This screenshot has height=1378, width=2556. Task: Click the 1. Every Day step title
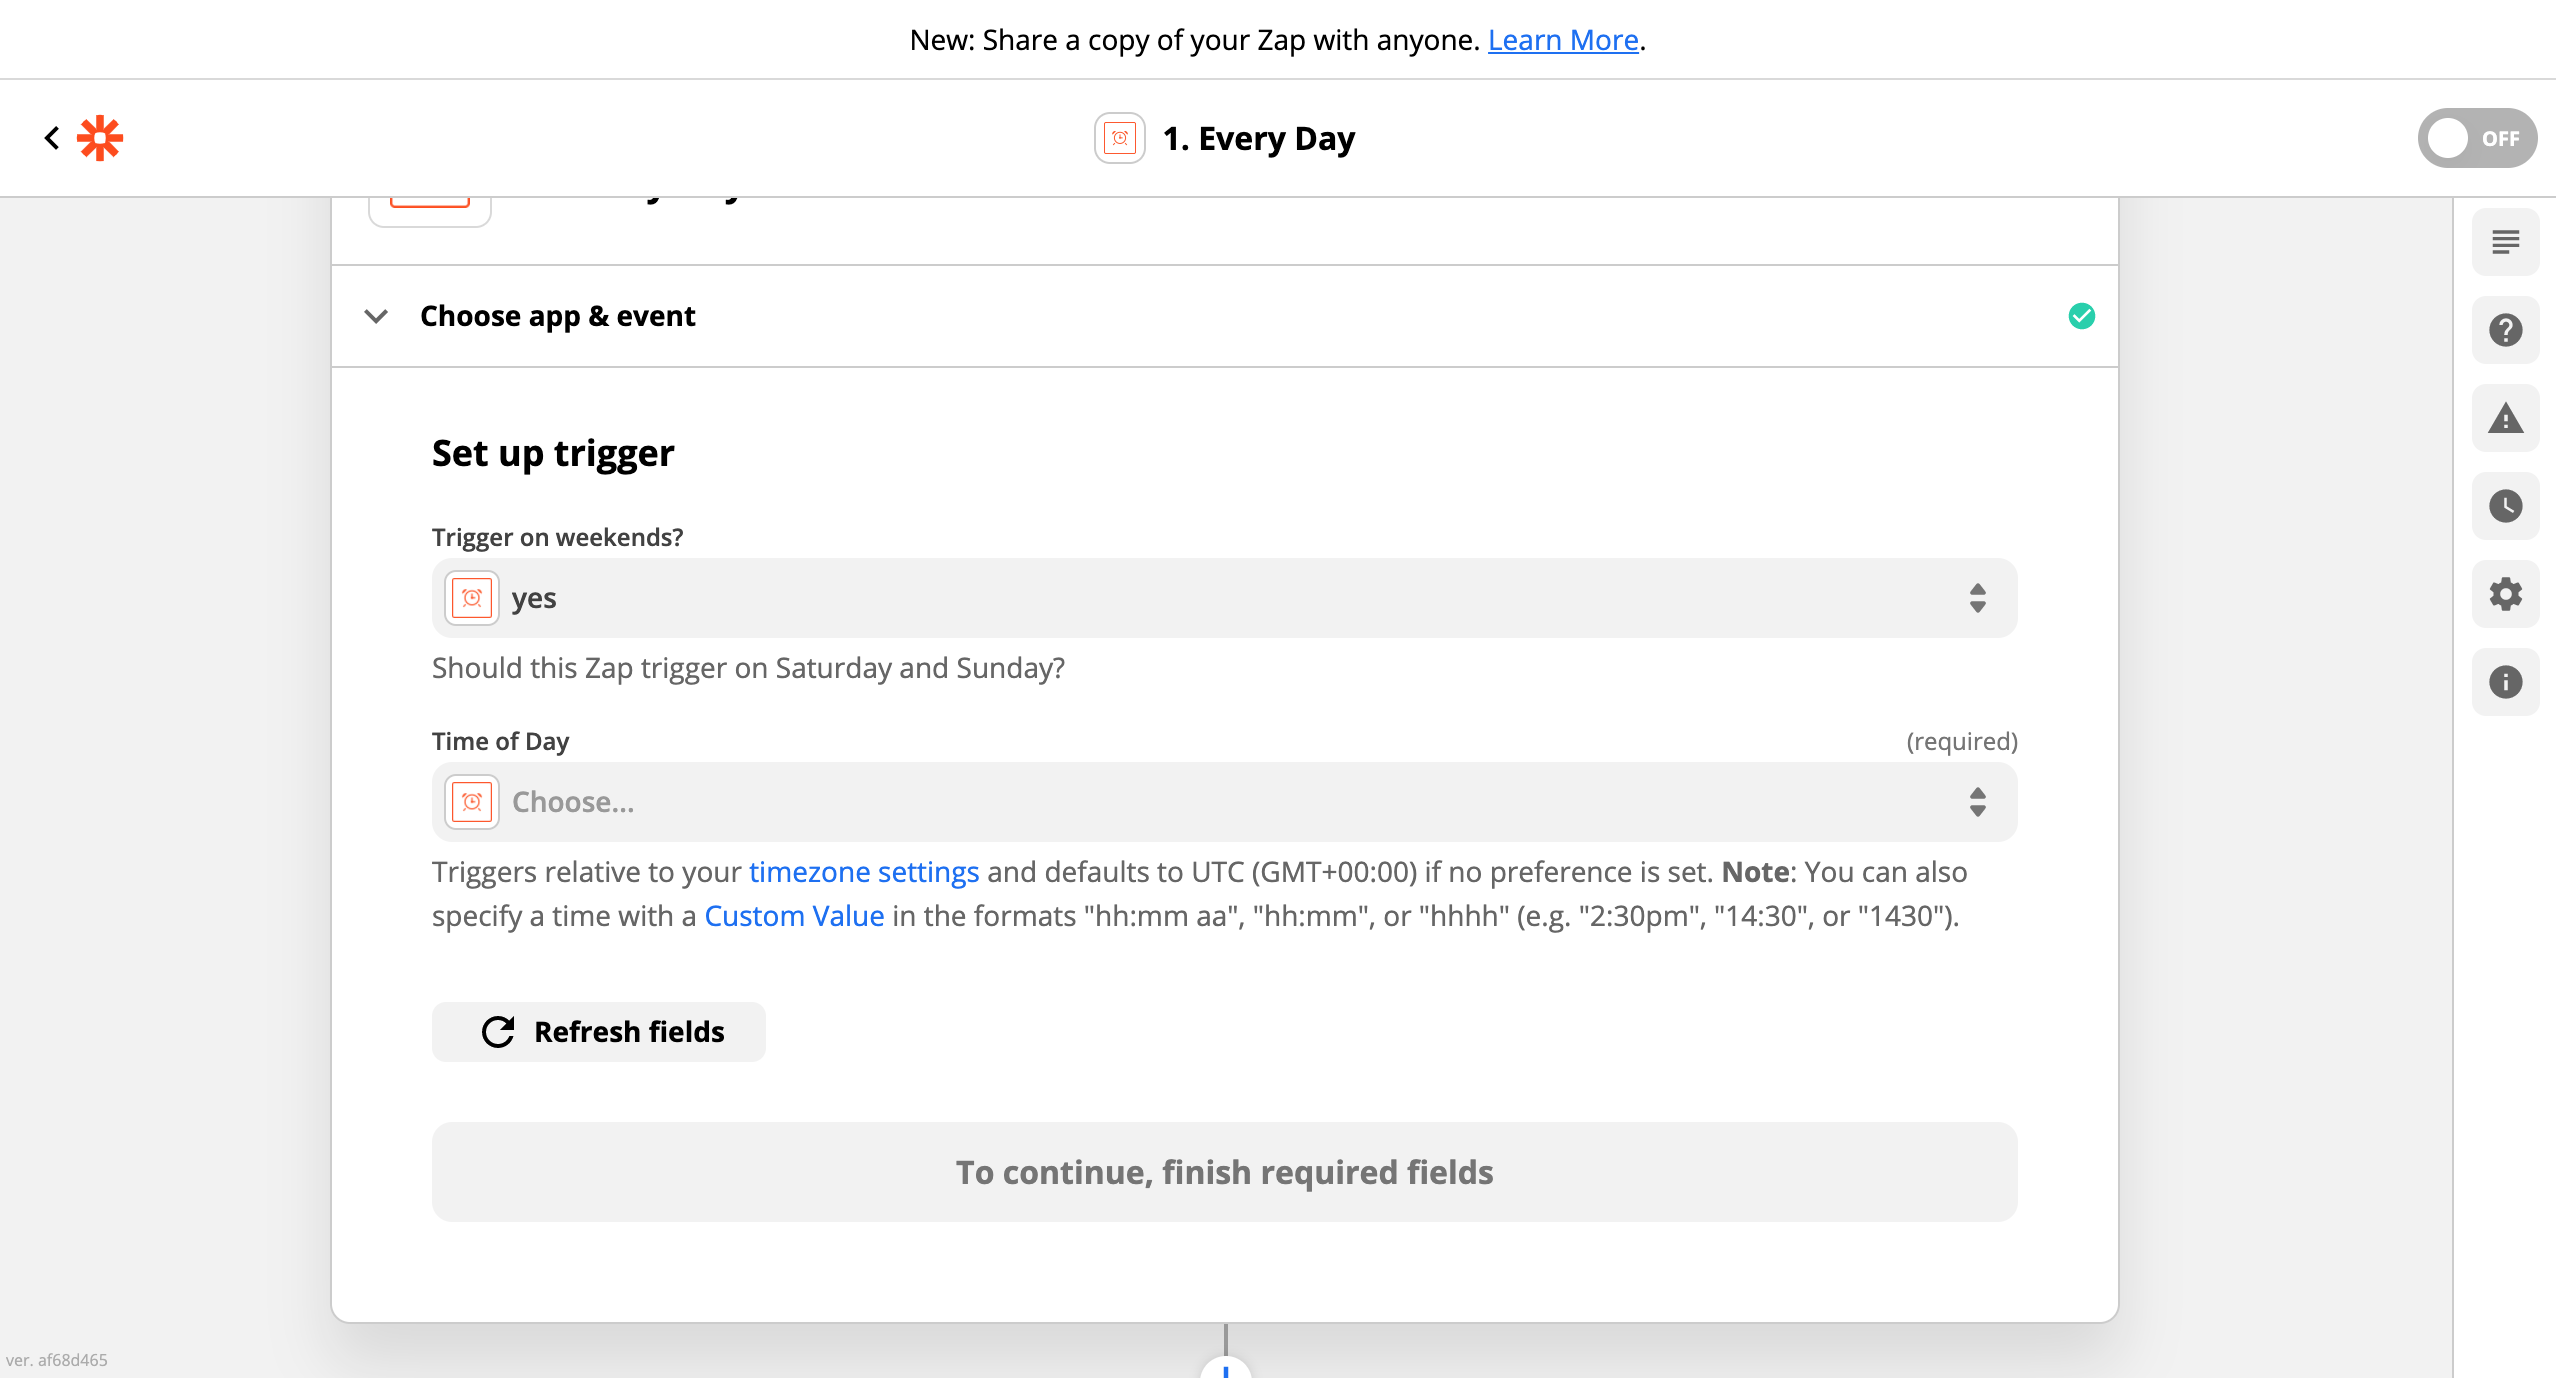[1258, 138]
